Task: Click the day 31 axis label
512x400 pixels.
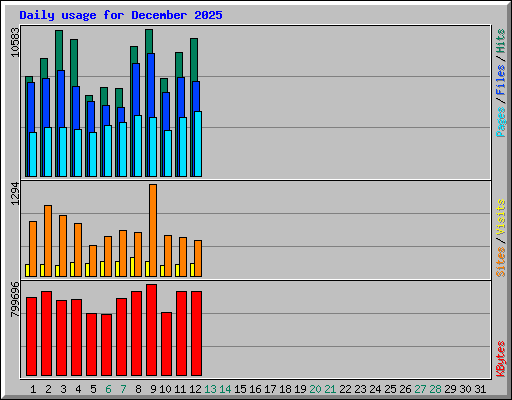Action: click(x=480, y=389)
